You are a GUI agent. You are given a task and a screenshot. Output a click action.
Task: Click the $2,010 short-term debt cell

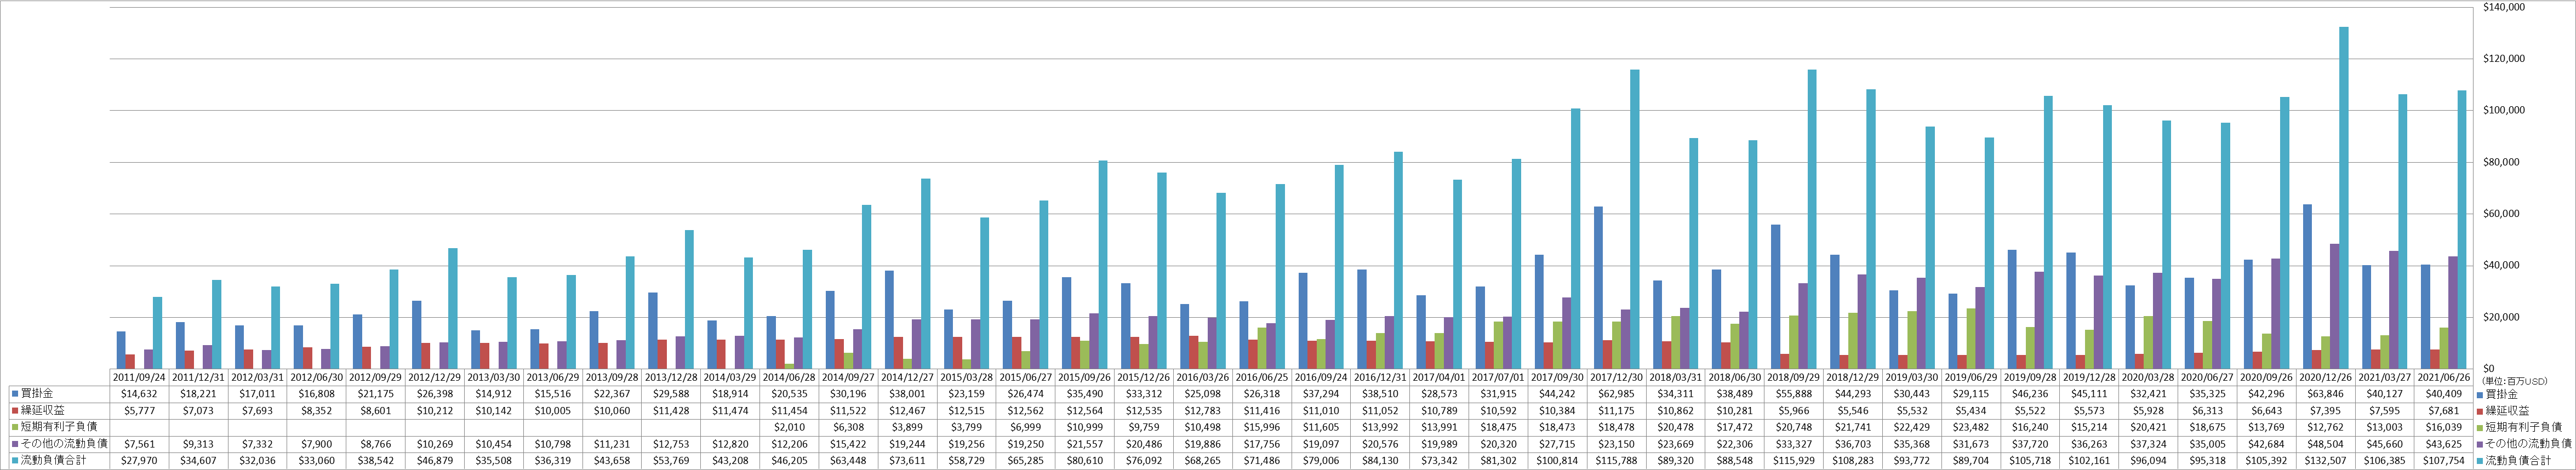click(x=788, y=427)
